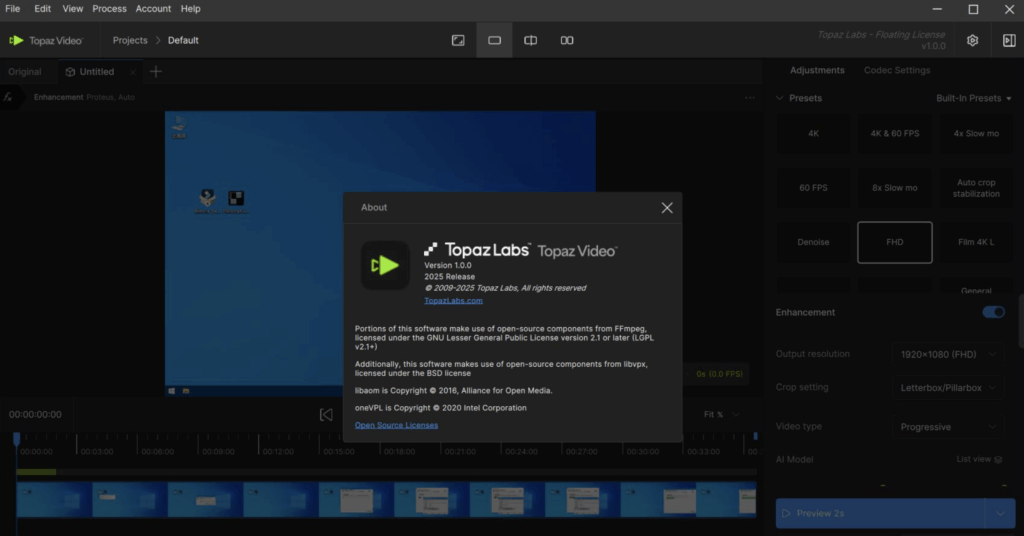Switch AI Model to List view
This screenshot has height=536, width=1024.
point(979,460)
